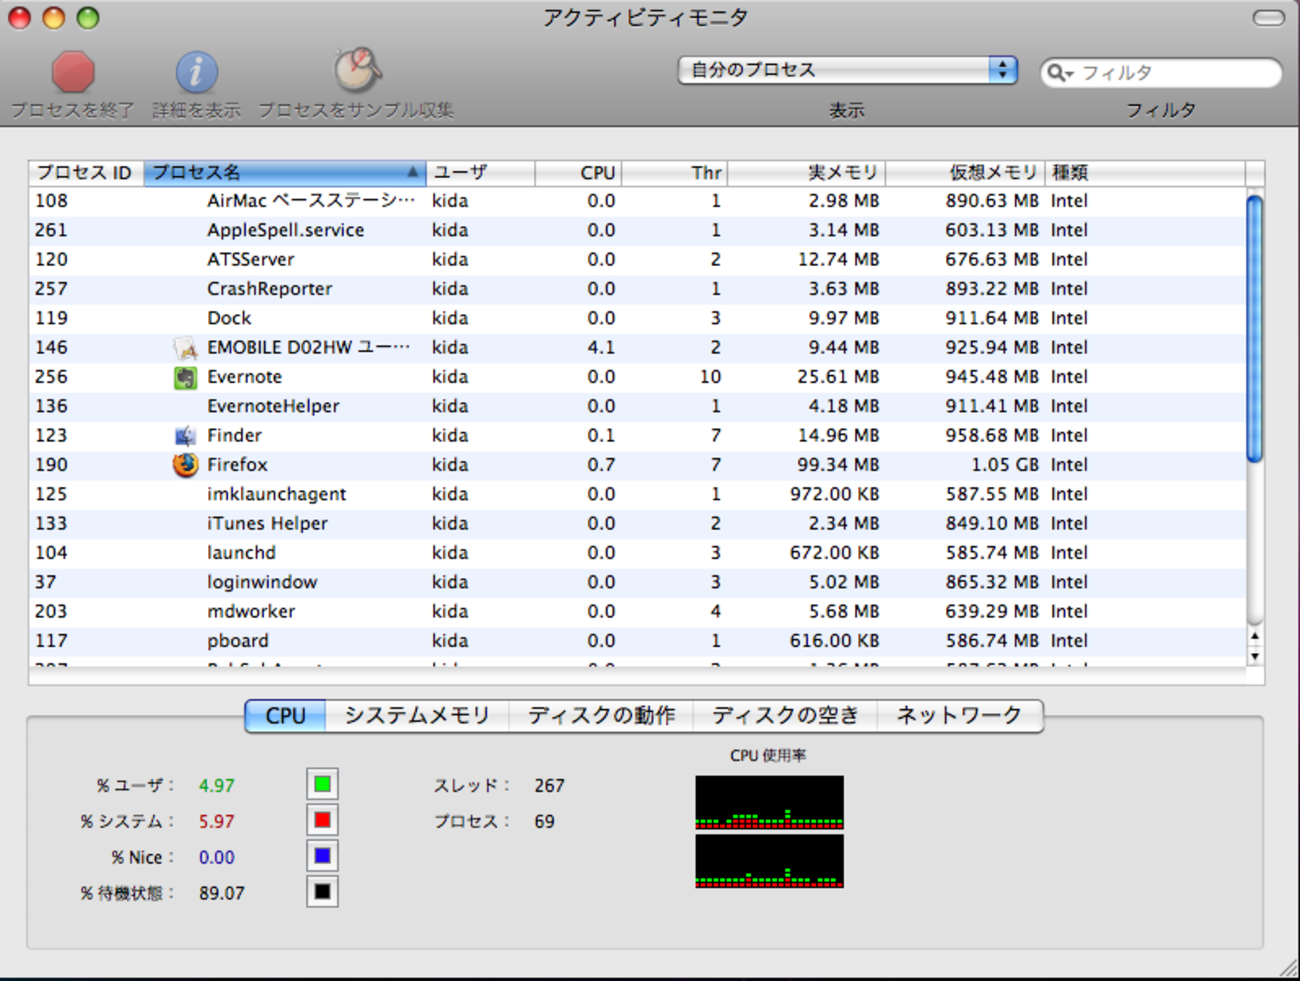Click the Firefox icon in process list
This screenshot has height=981, width=1300.
pyautogui.click(x=185, y=465)
